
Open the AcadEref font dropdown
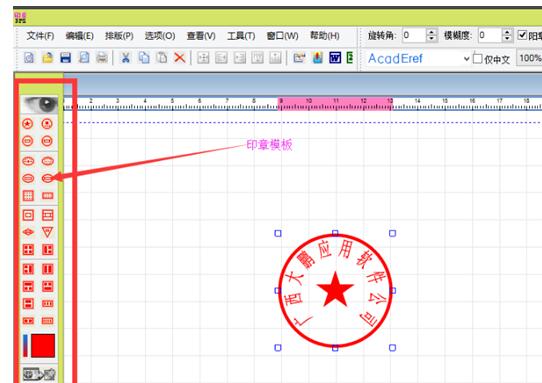pyautogui.click(x=466, y=58)
